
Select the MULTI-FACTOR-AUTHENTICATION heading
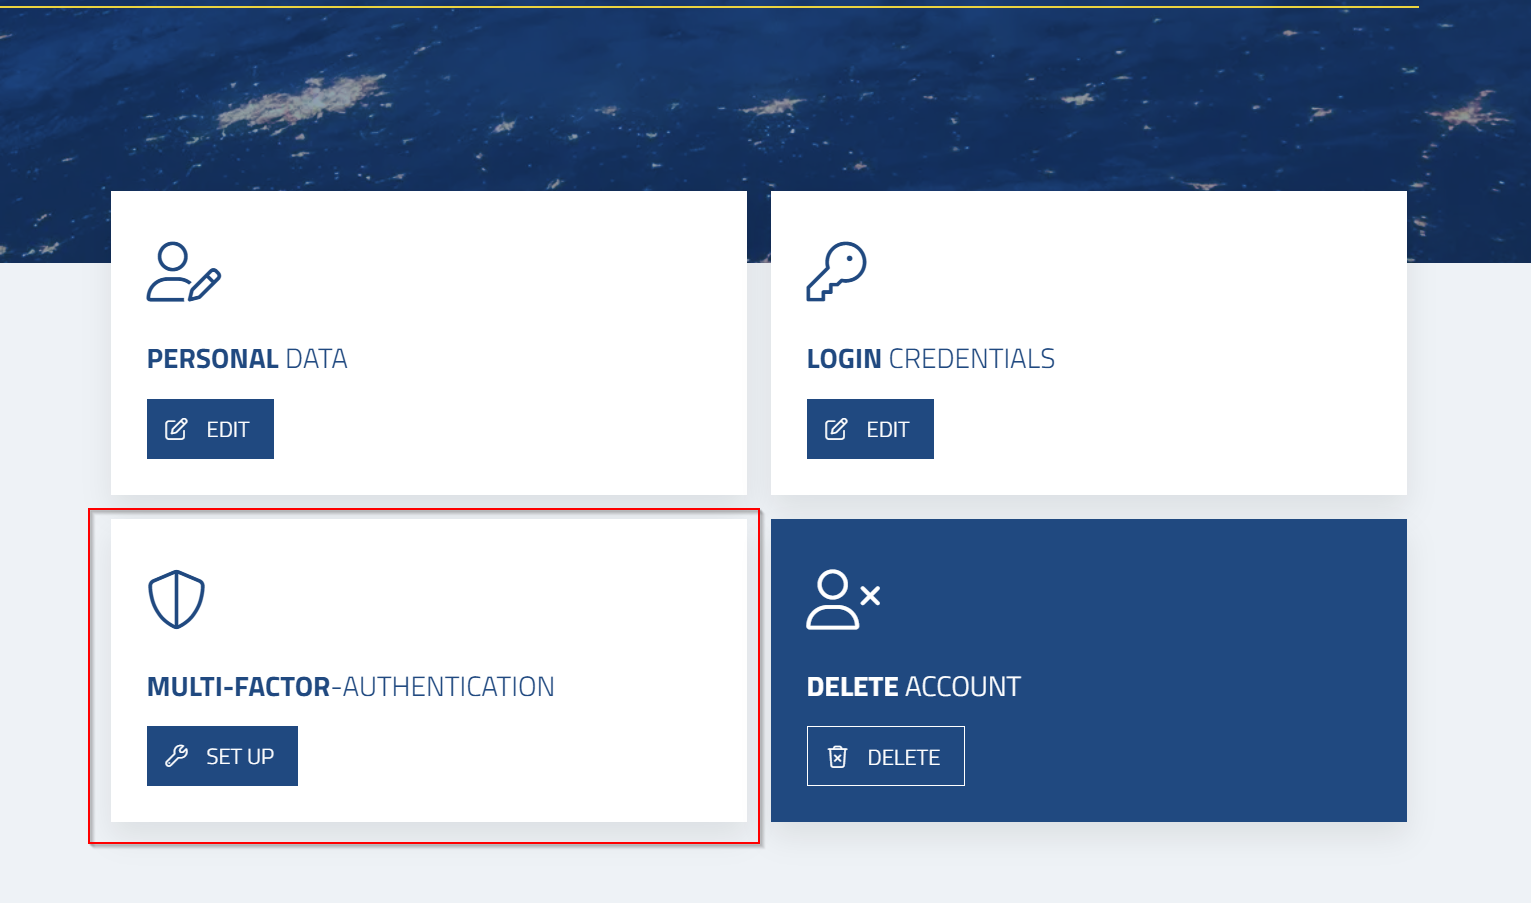pyautogui.click(x=350, y=687)
